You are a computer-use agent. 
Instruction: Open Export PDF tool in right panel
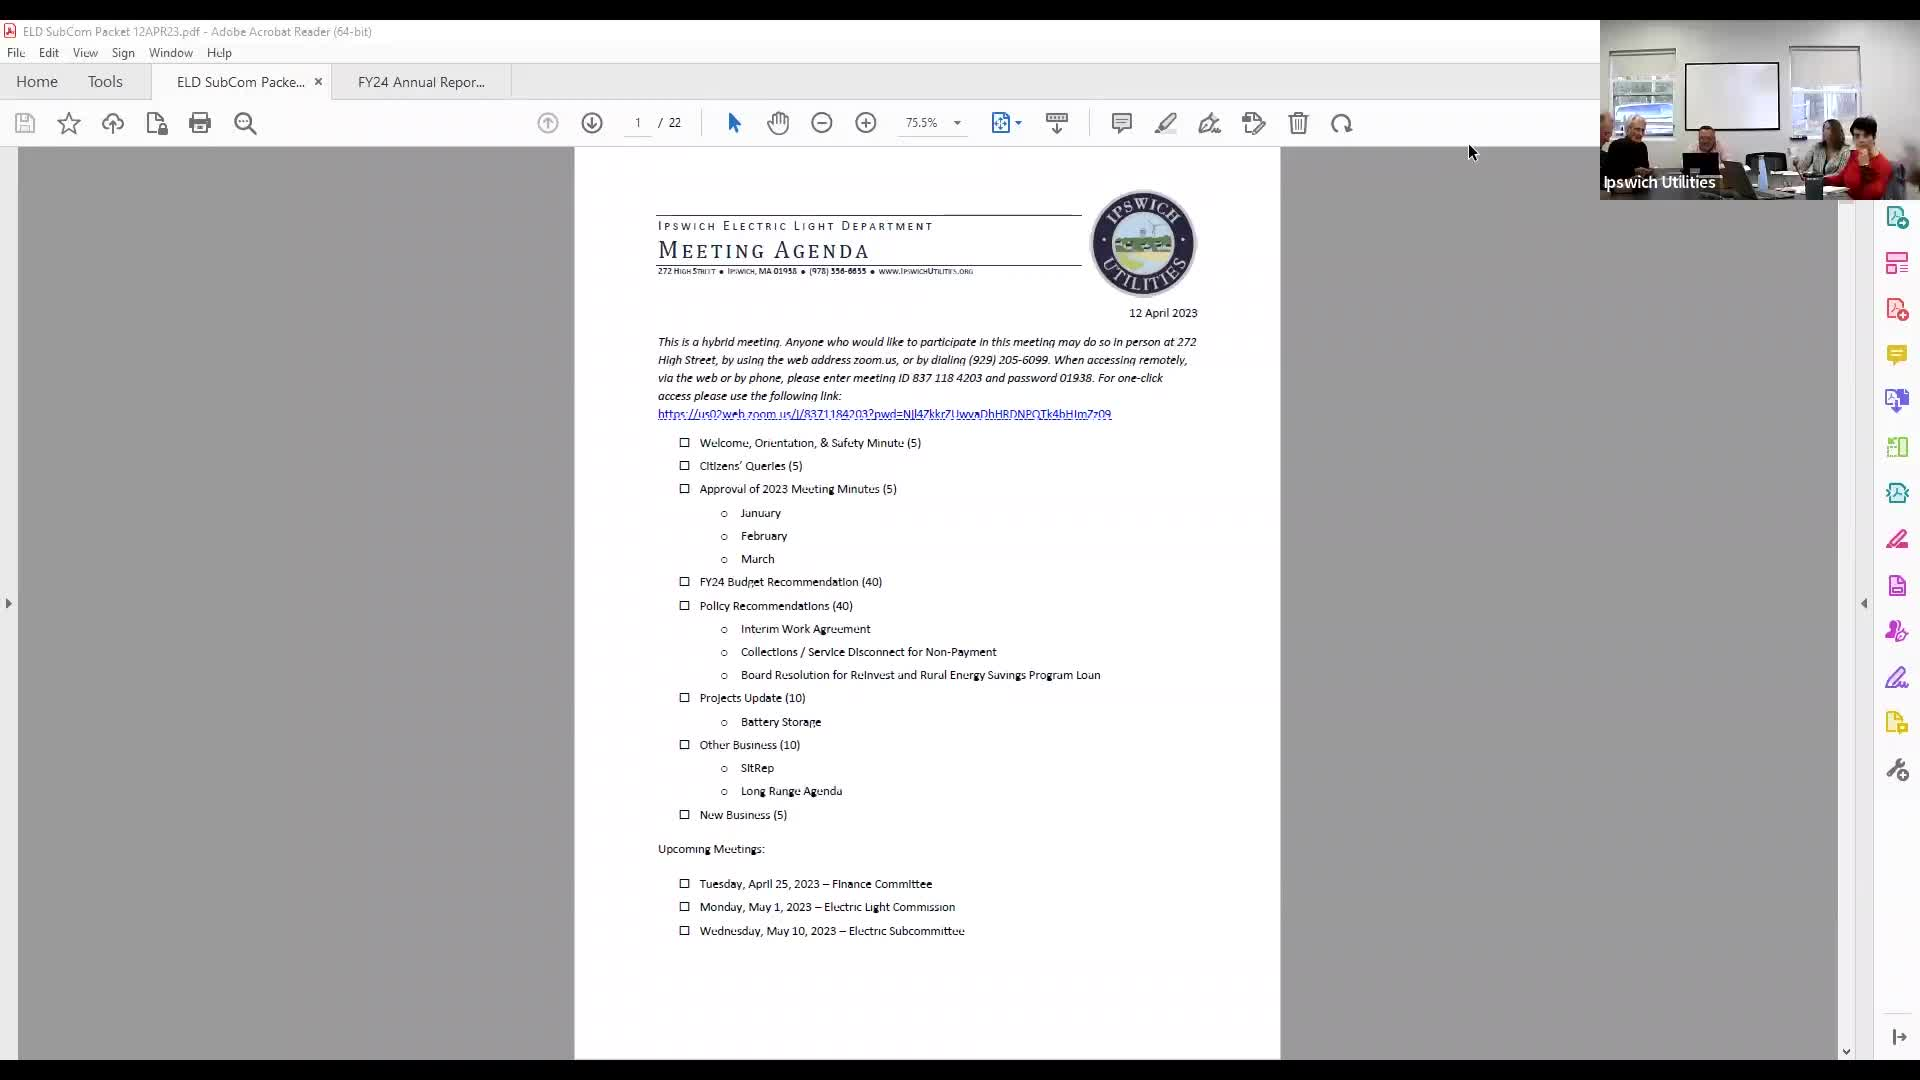coord(1897,217)
